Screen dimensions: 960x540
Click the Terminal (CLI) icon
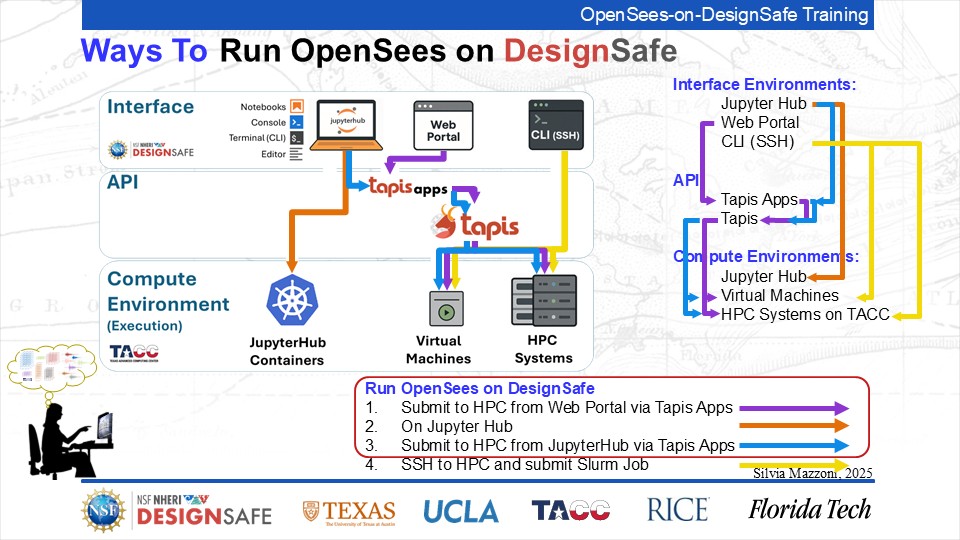(296, 138)
